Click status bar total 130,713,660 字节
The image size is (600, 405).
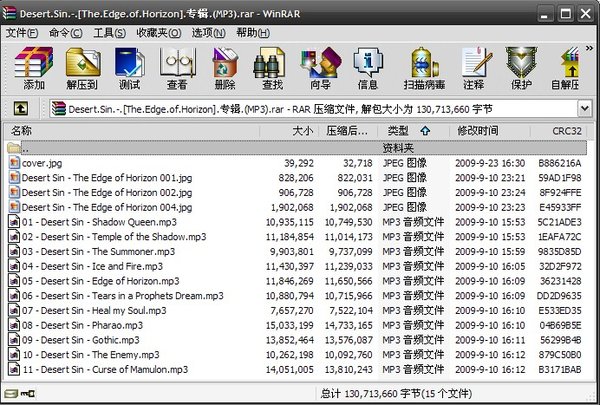tap(382, 394)
